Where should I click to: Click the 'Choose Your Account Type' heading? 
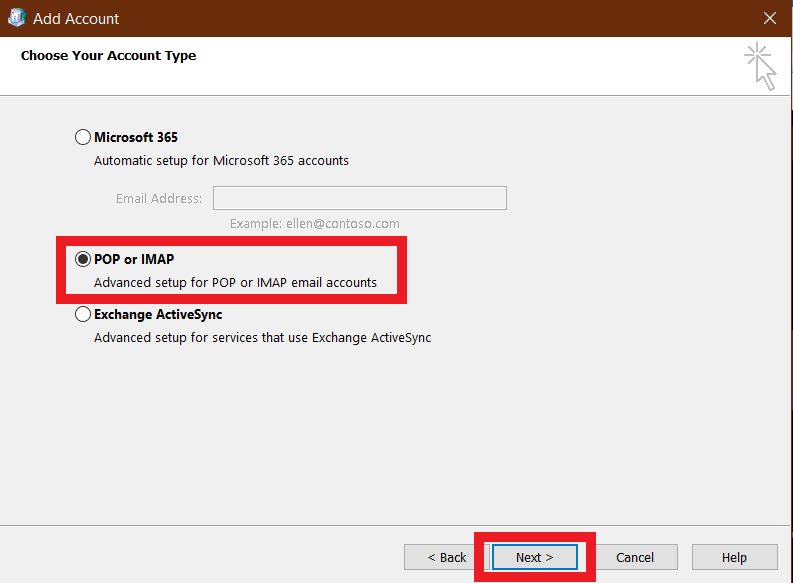(x=108, y=56)
